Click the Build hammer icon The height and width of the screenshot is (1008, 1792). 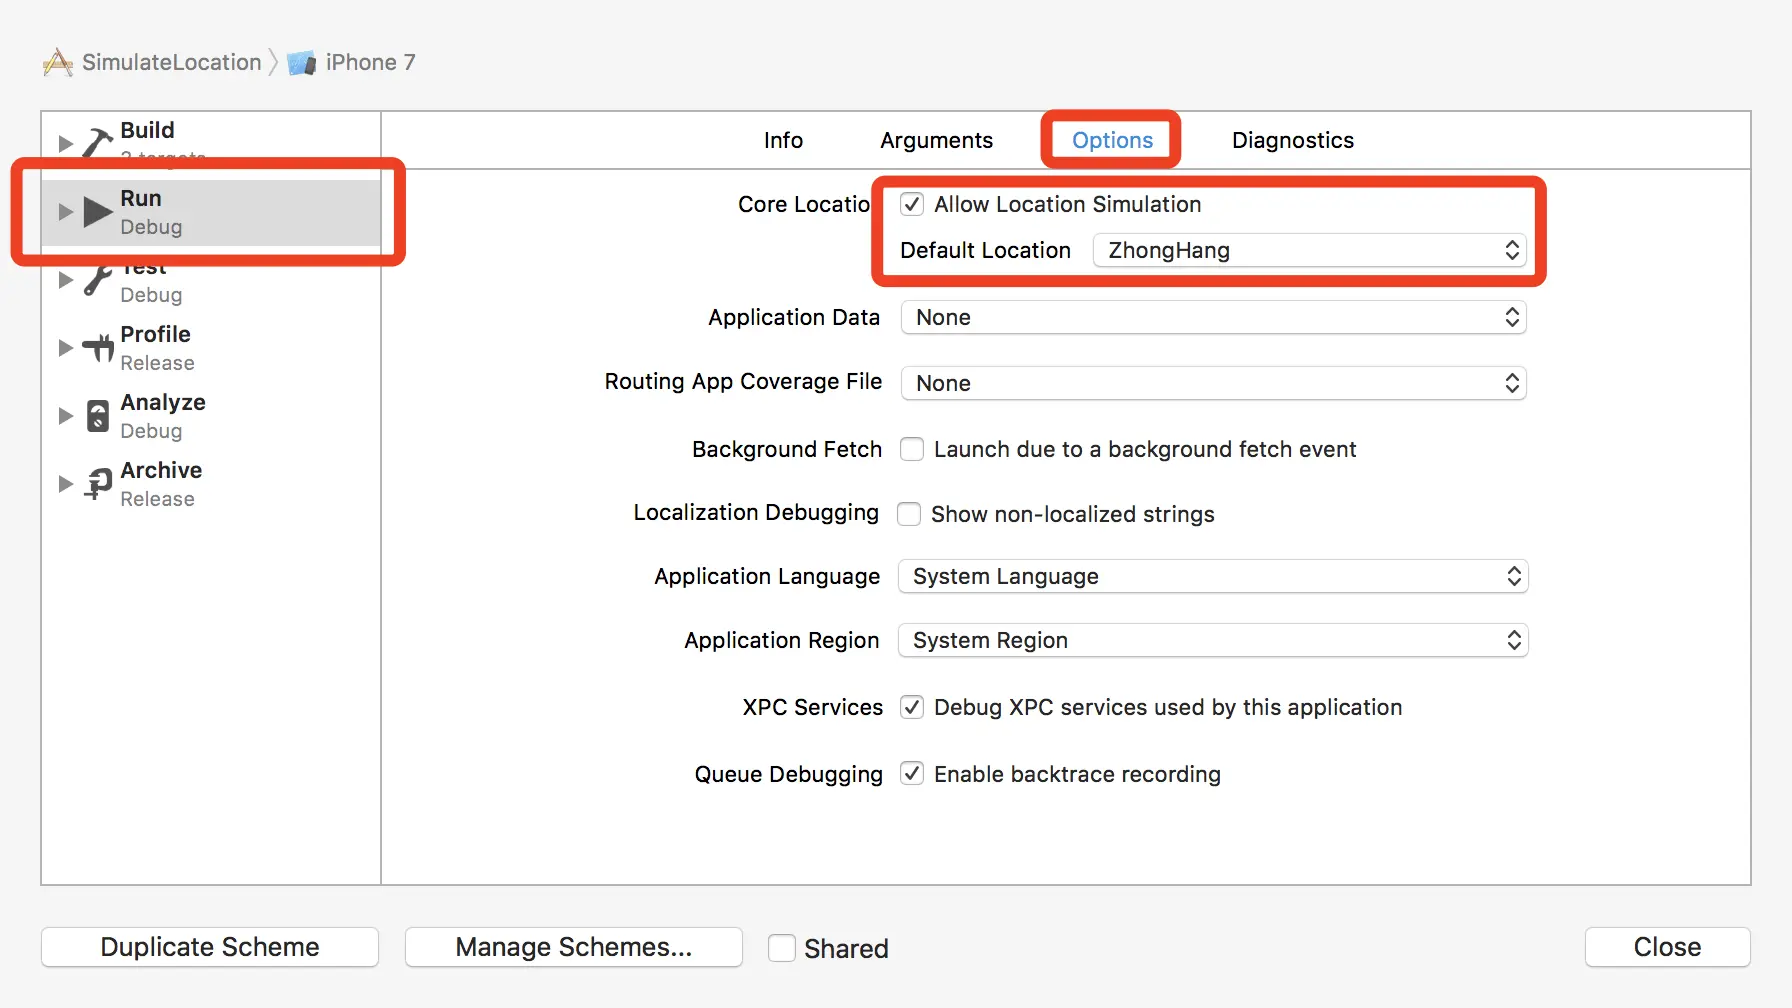pos(97,143)
